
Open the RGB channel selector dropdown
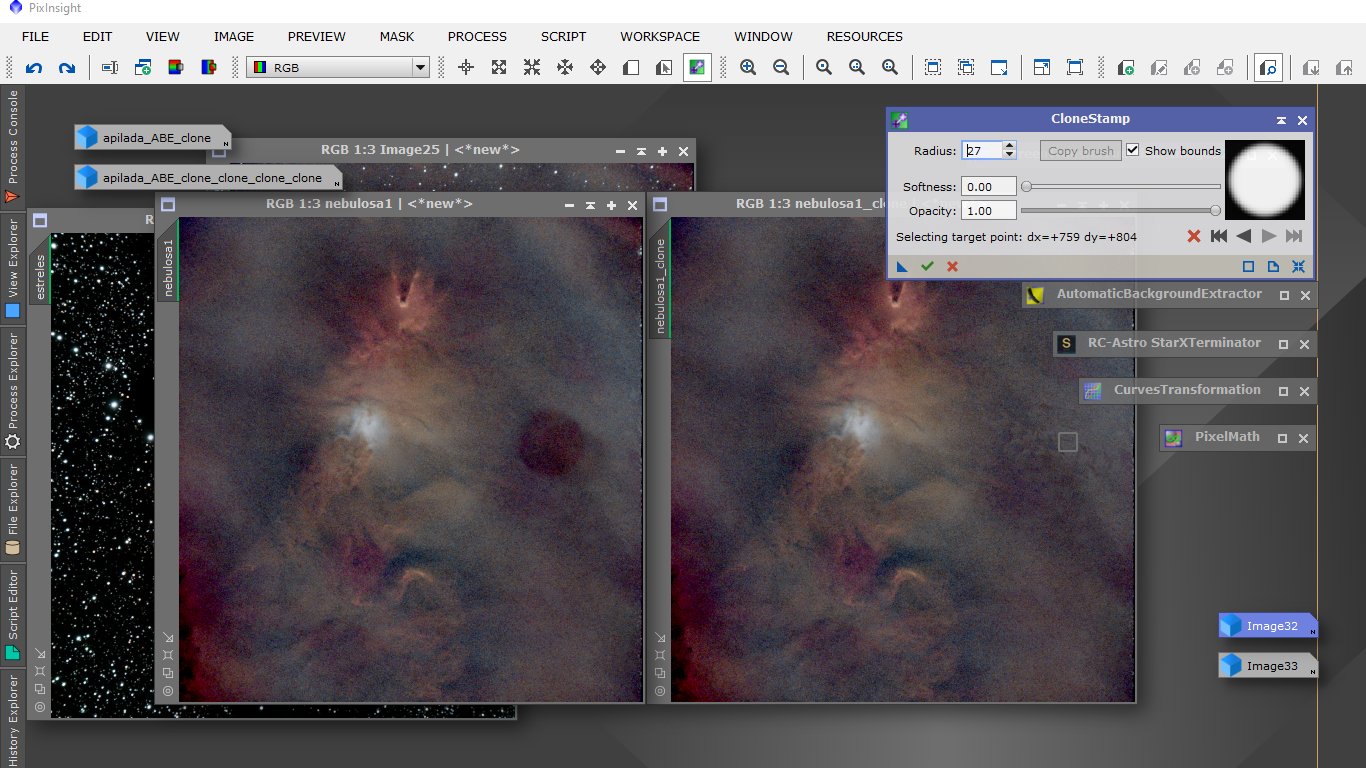(x=339, y=68)
